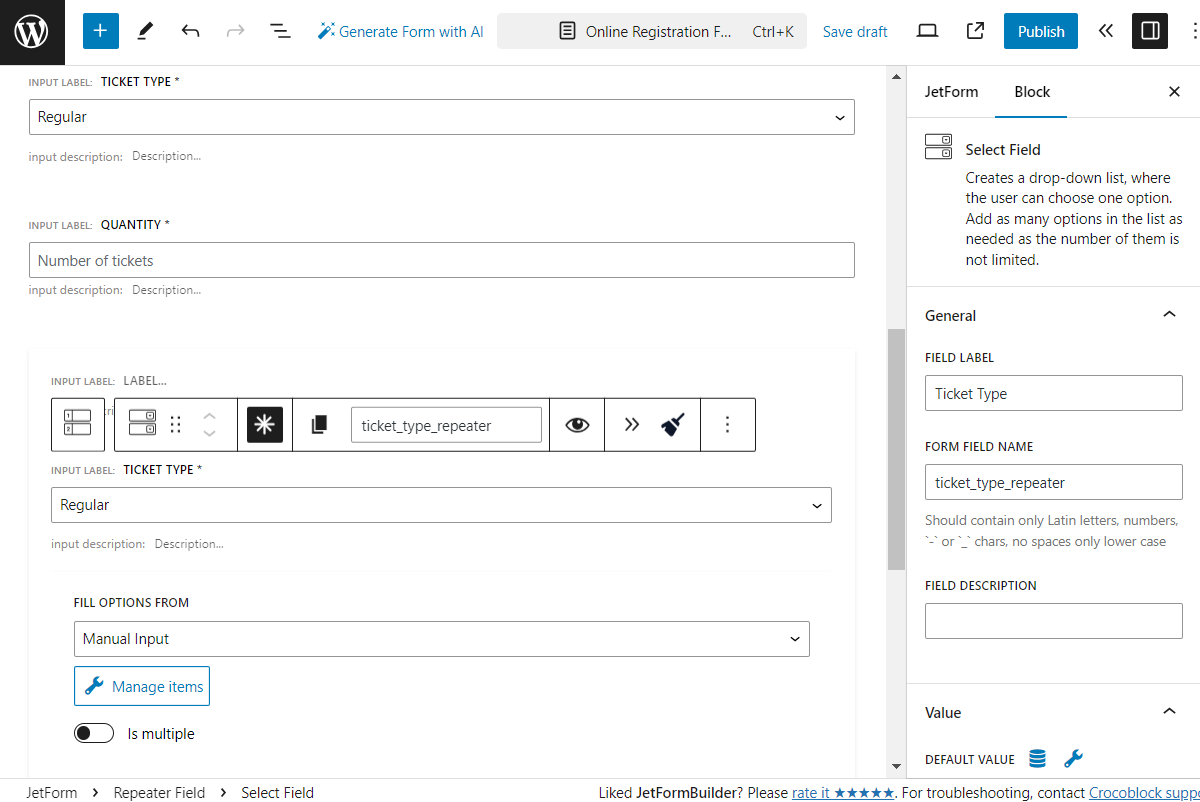Open Document Overview list view icon

(281, 31)
